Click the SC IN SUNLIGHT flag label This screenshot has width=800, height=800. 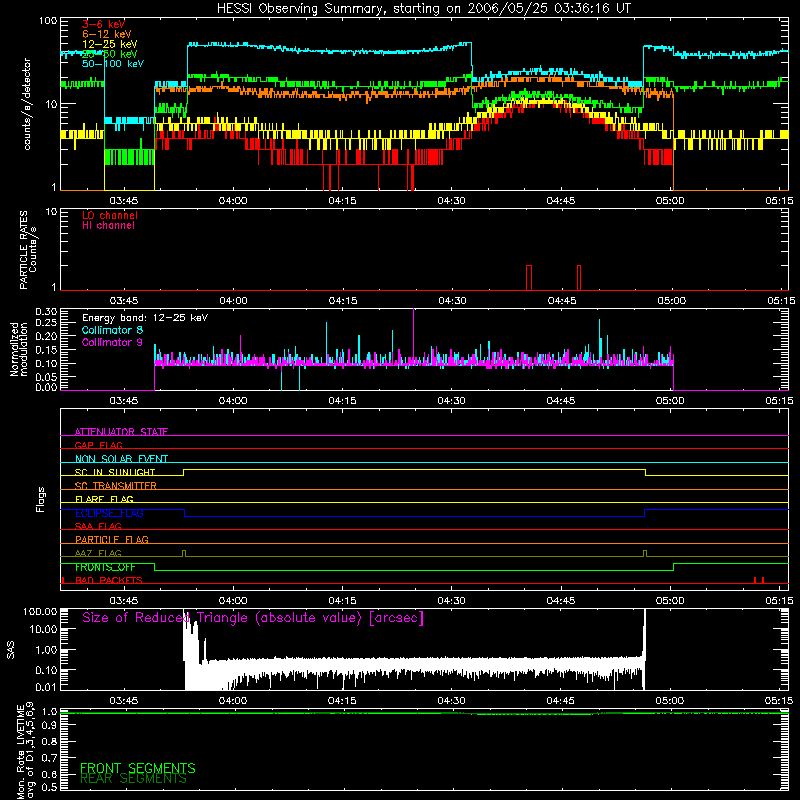coord(115,472)
